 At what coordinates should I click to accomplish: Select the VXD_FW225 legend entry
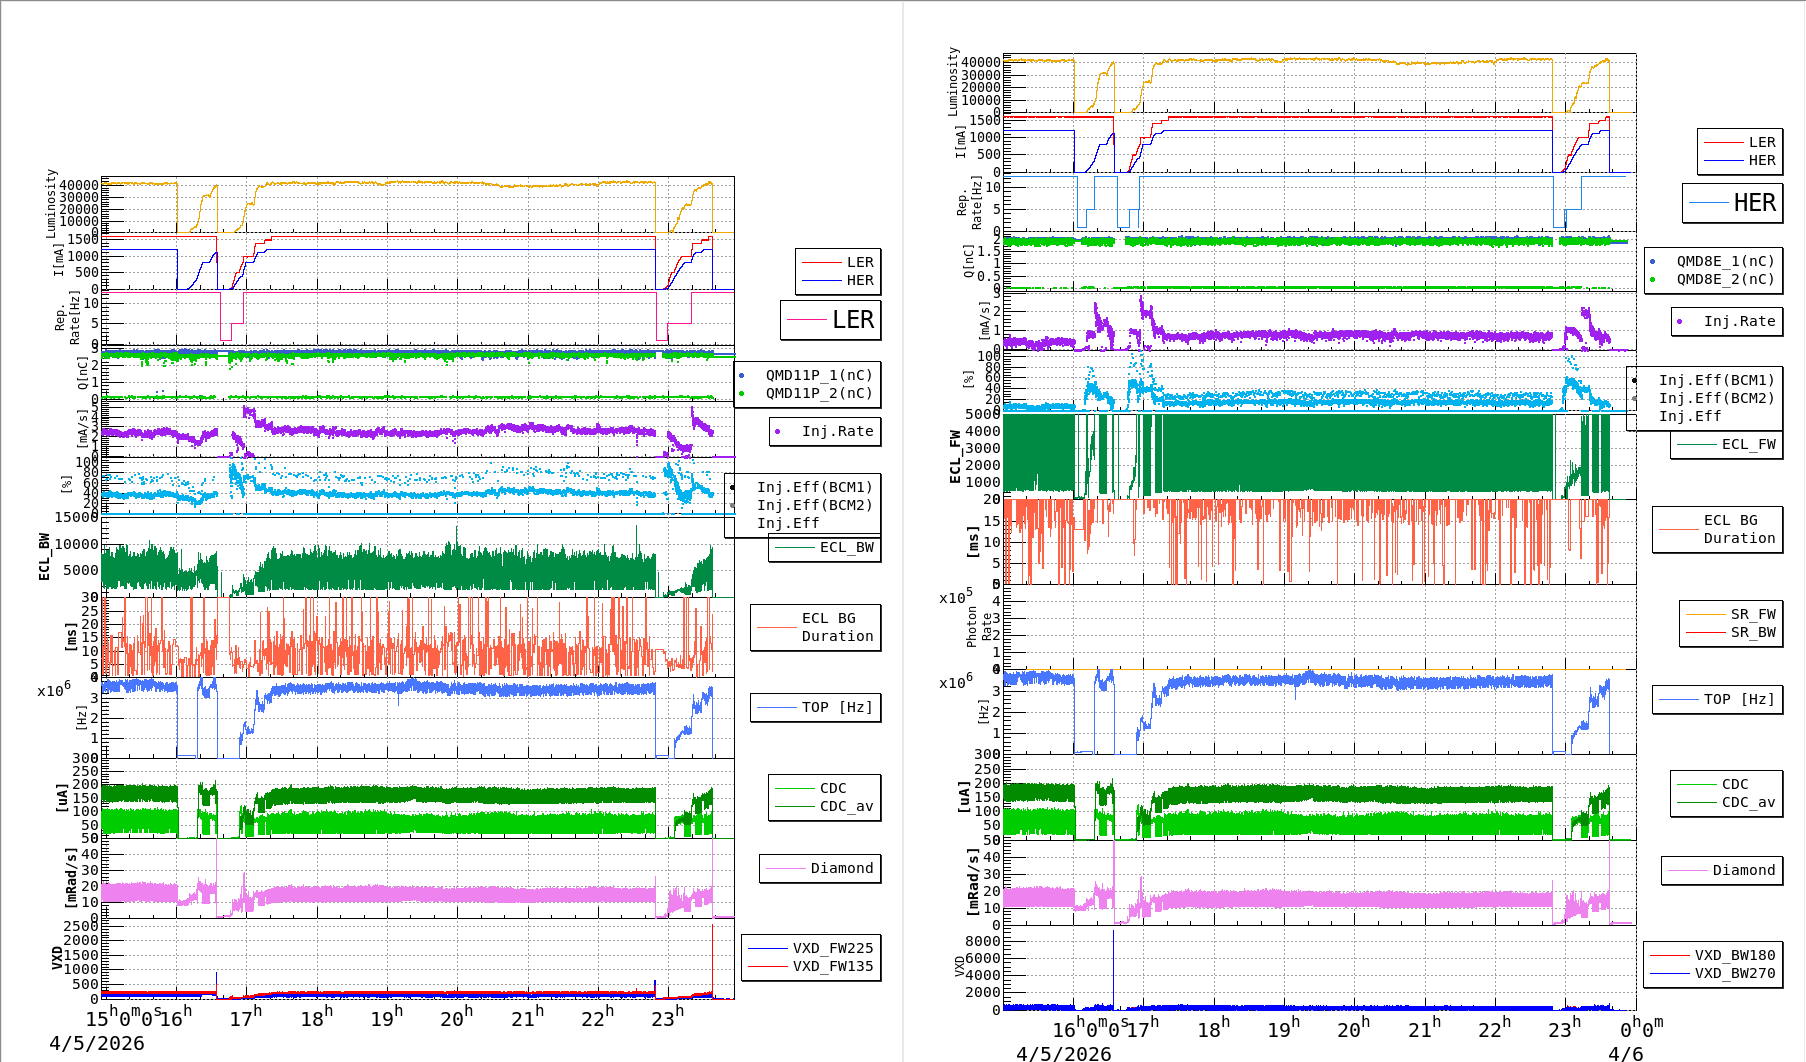point(832,948)
